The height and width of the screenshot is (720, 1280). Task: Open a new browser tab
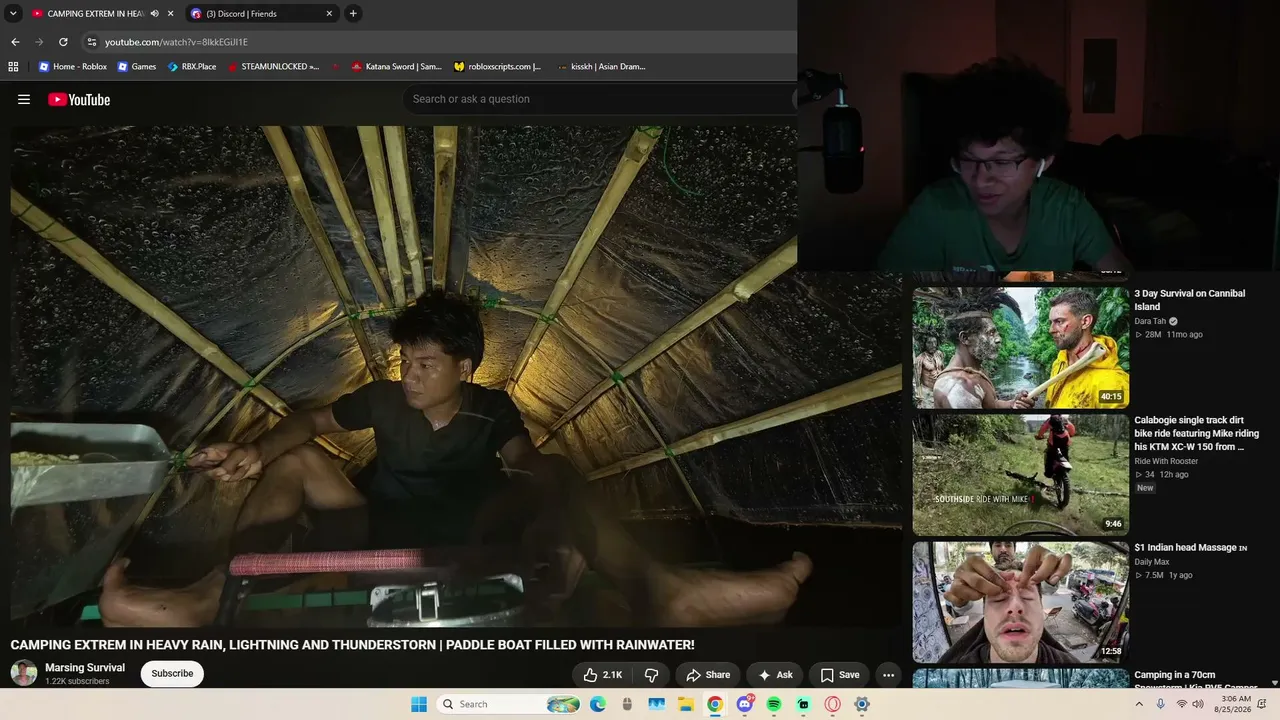tap(353, 14)
